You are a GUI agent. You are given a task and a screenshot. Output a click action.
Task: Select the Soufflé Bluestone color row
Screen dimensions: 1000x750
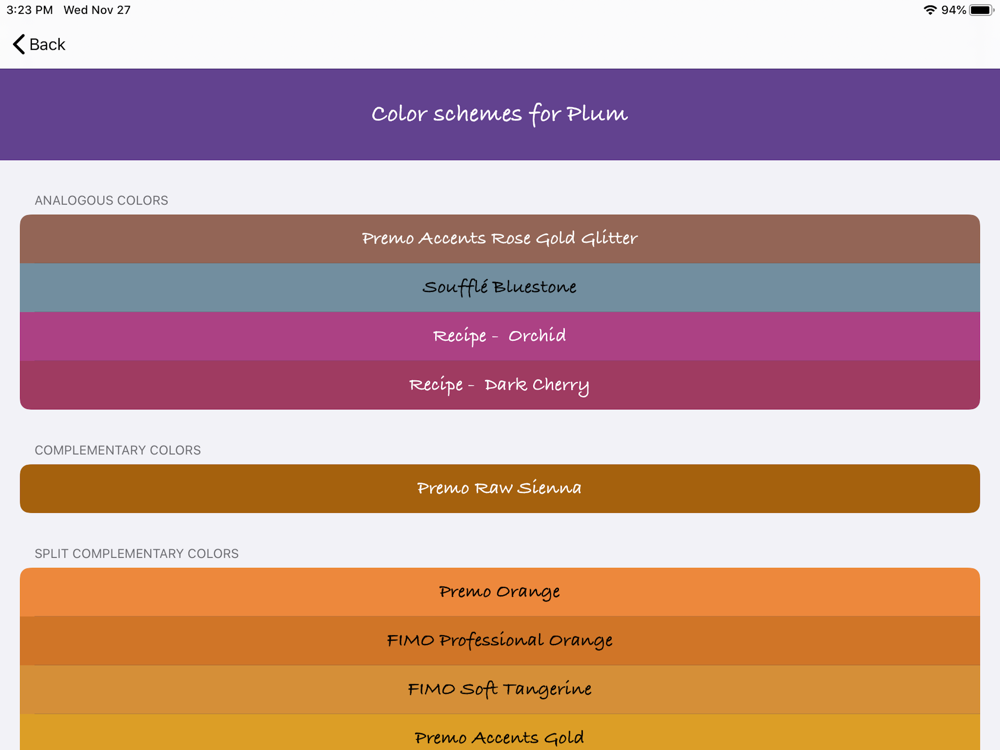point(500,288)
